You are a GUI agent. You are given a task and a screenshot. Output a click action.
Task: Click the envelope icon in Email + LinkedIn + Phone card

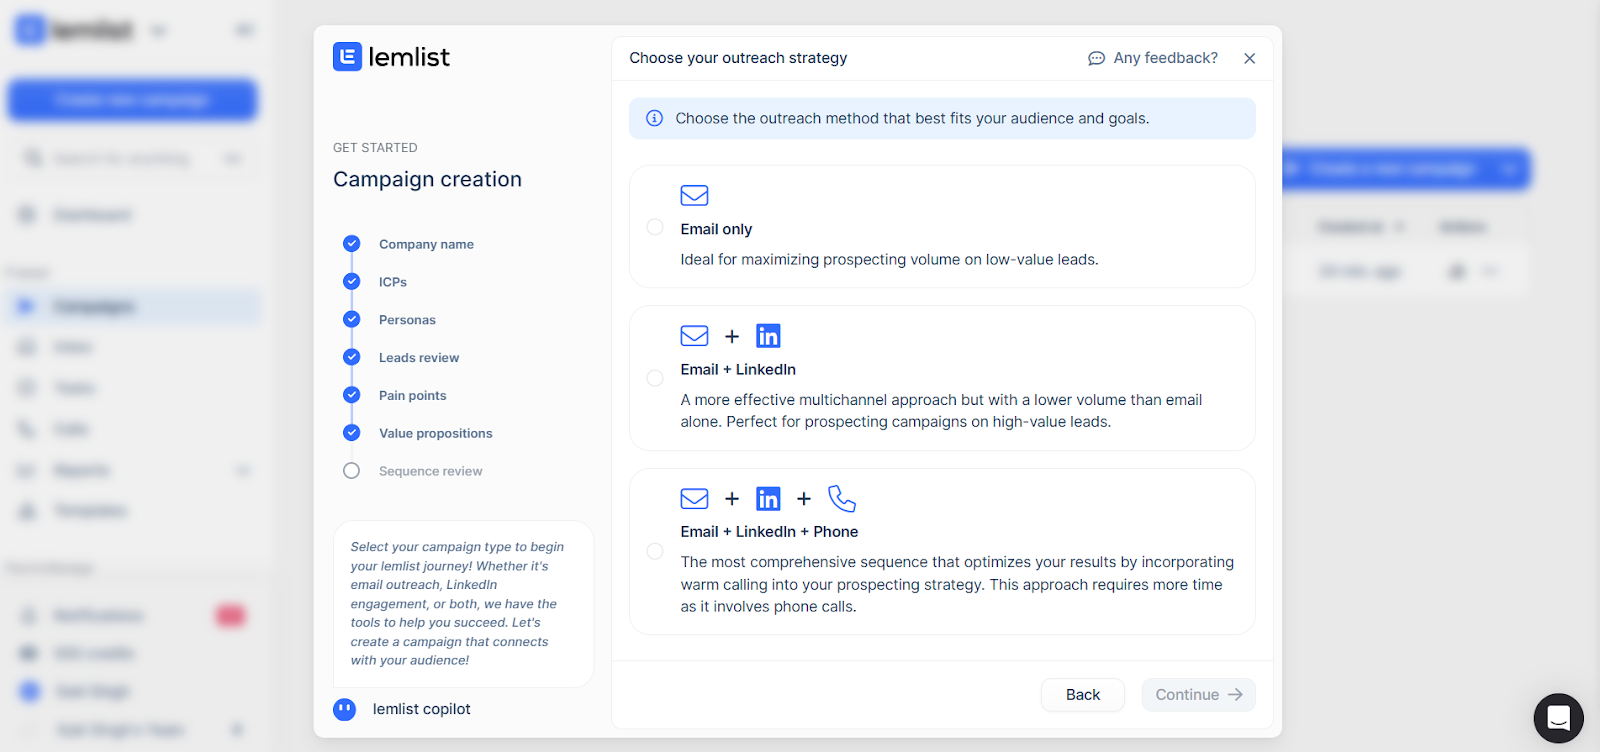[694, 498]
